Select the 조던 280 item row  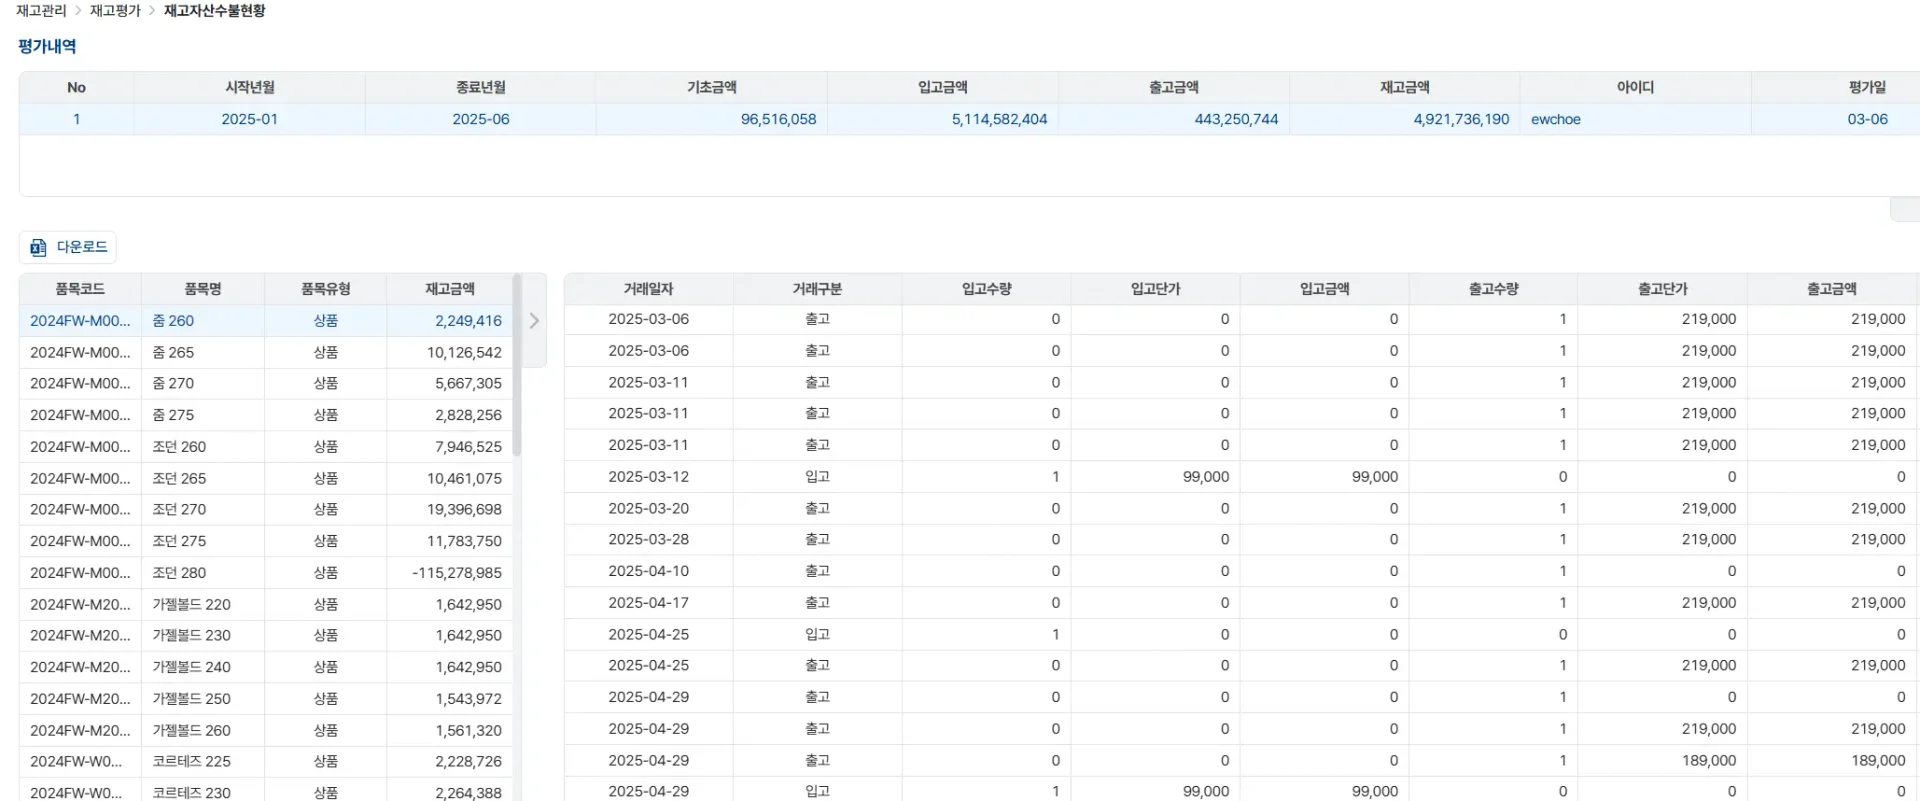(x=179, y=573)
